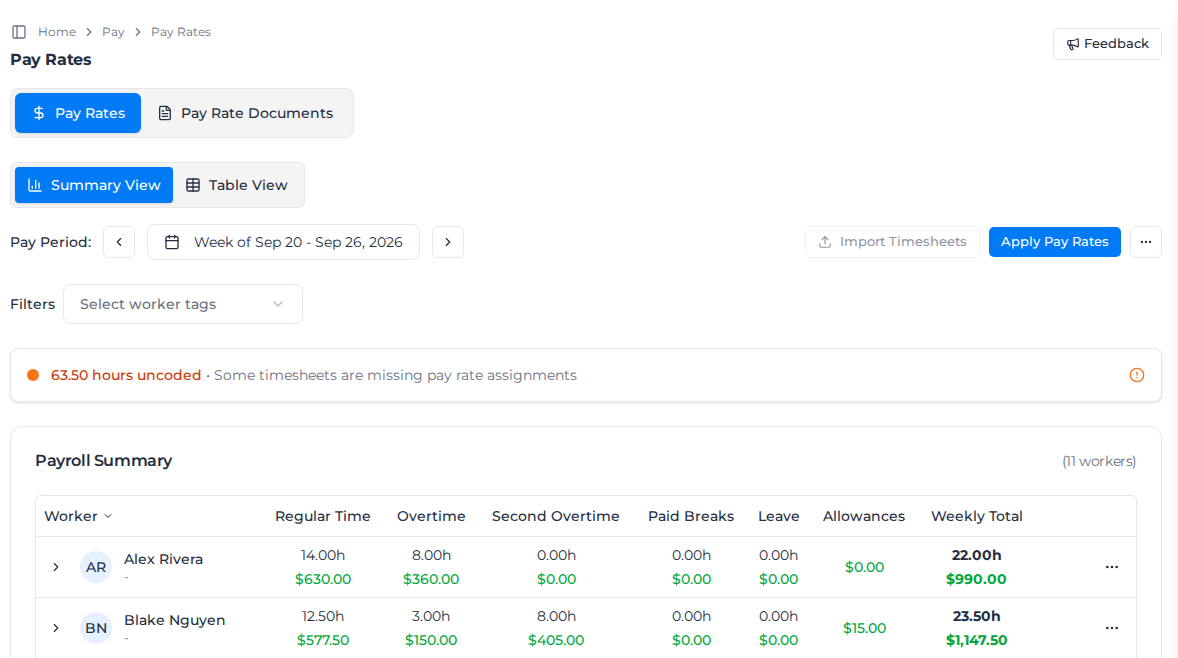The width and height of the screenshot is (1178, 658).
Task: Click Blake Nguyen name
Action: (x=174, y=620)
